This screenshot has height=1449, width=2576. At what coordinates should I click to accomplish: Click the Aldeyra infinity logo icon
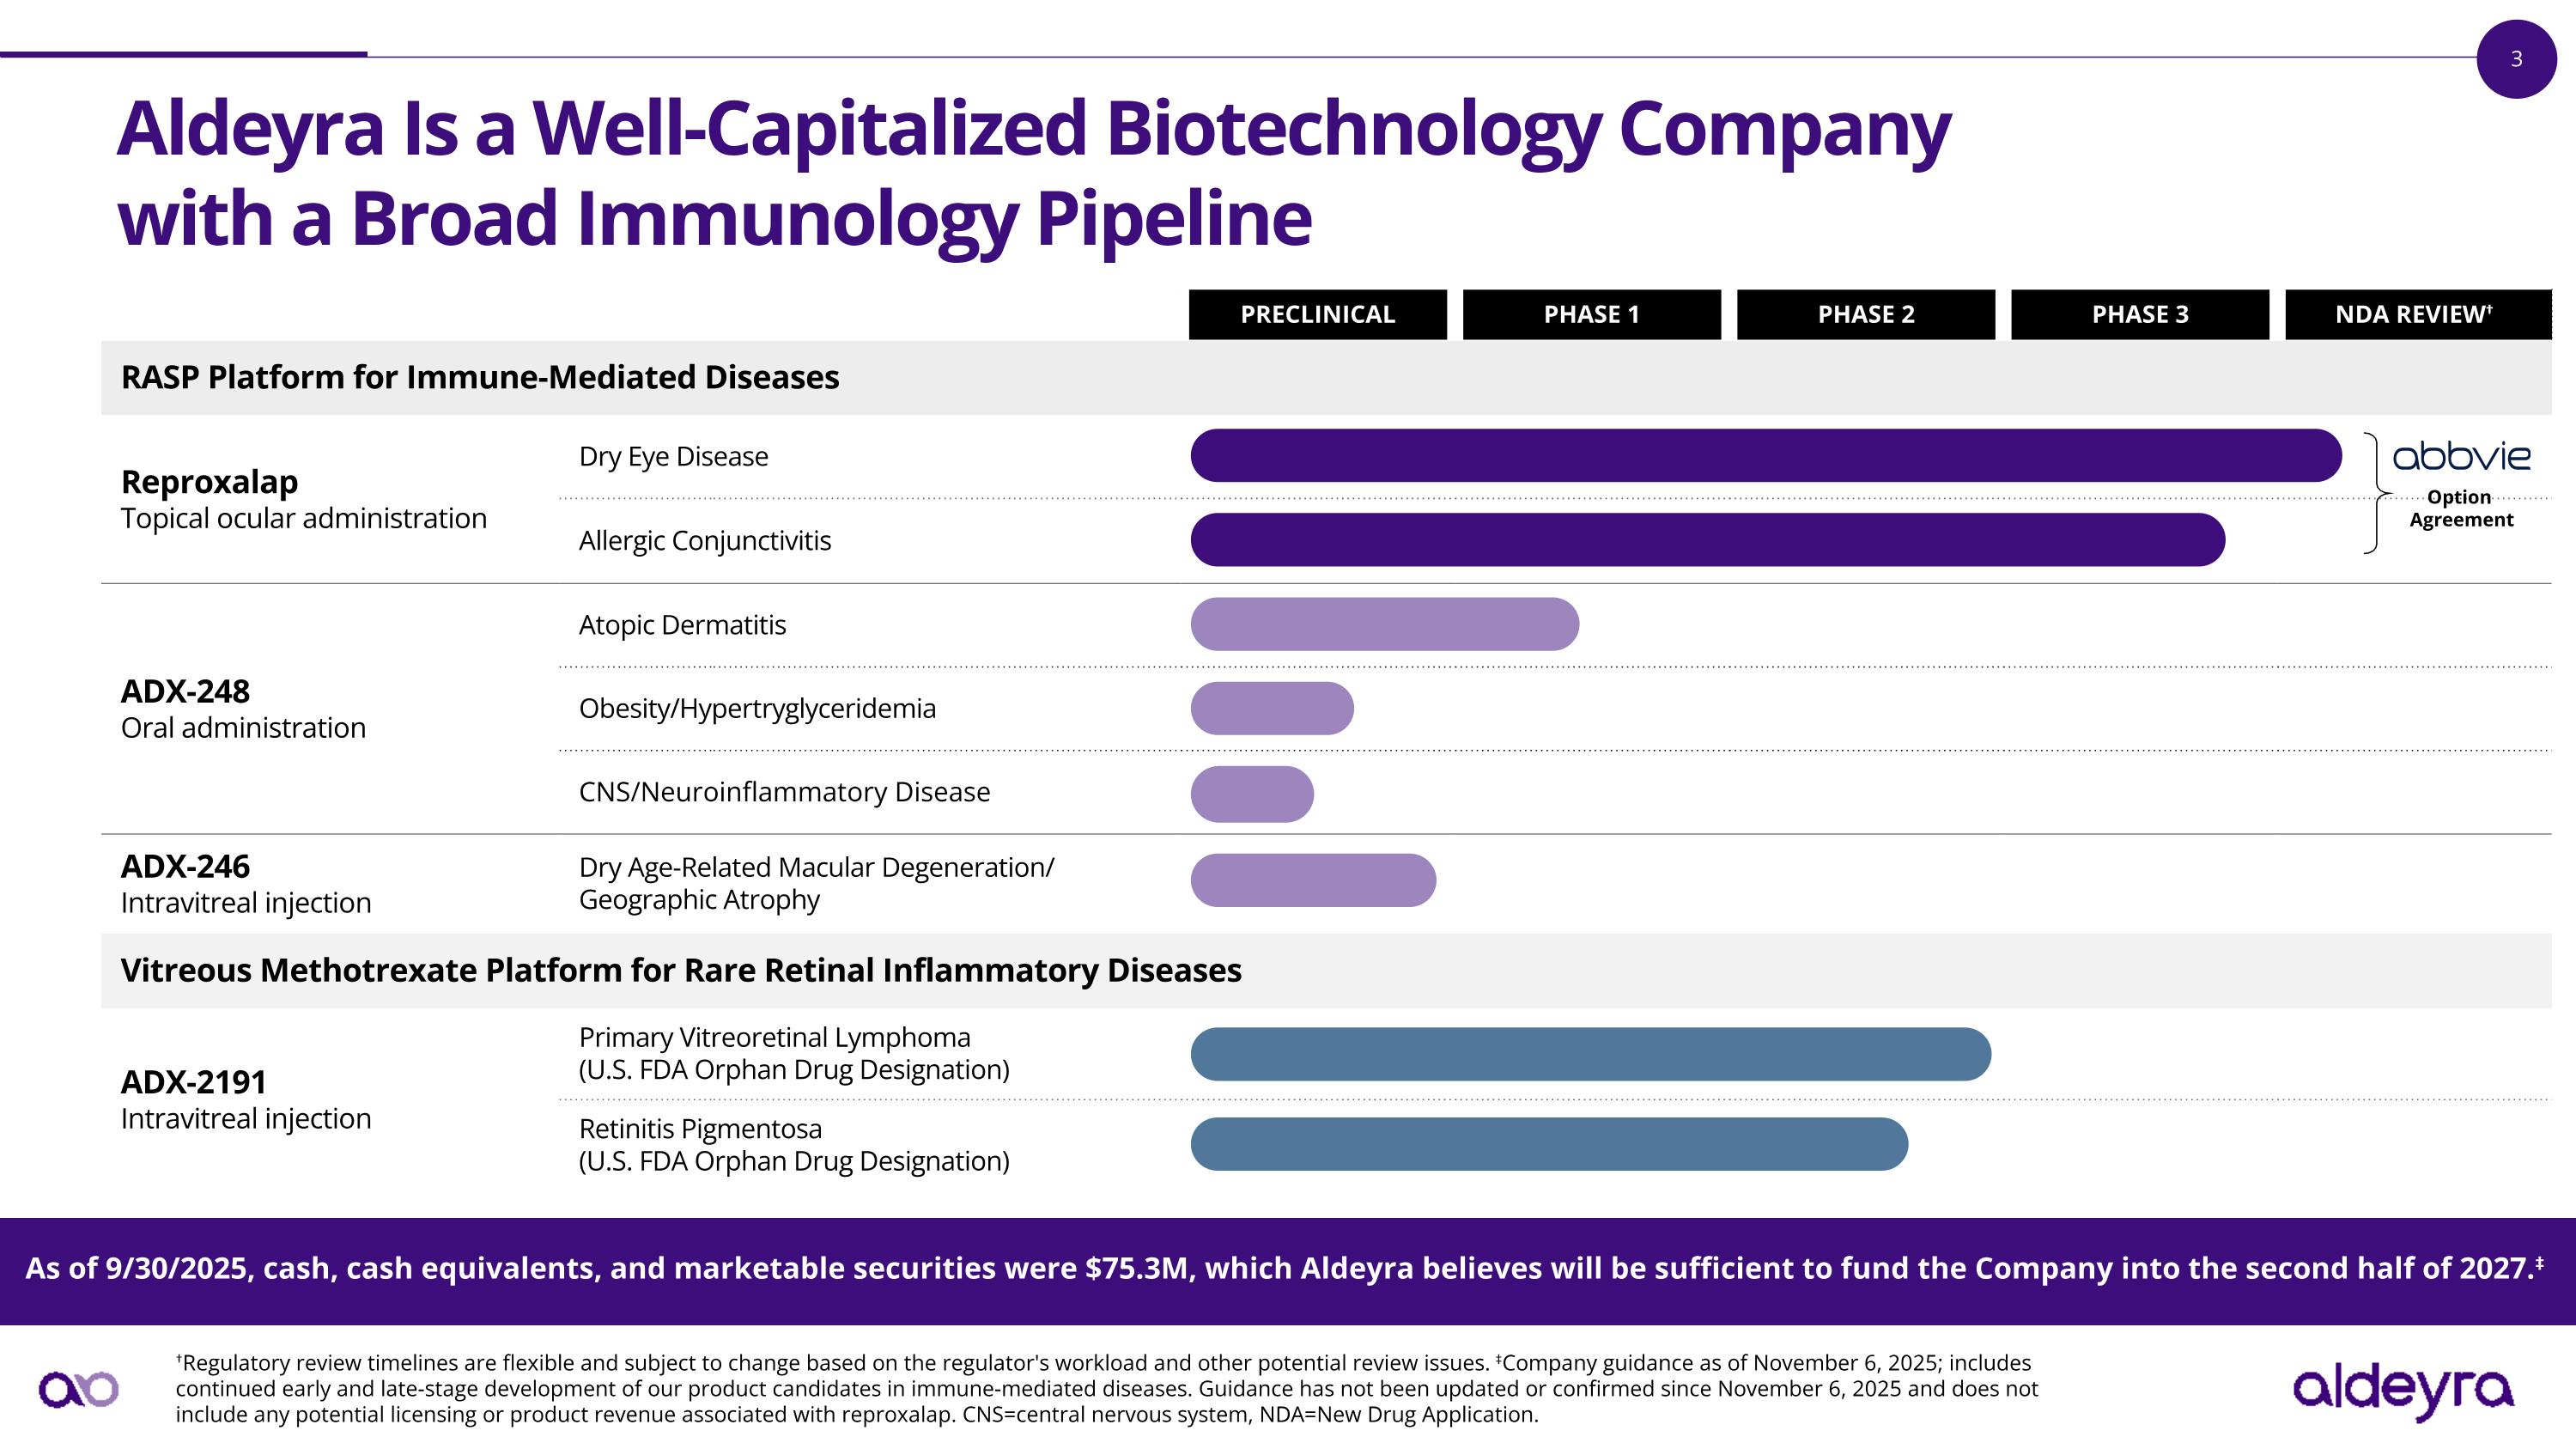(x=78, y=1388)
